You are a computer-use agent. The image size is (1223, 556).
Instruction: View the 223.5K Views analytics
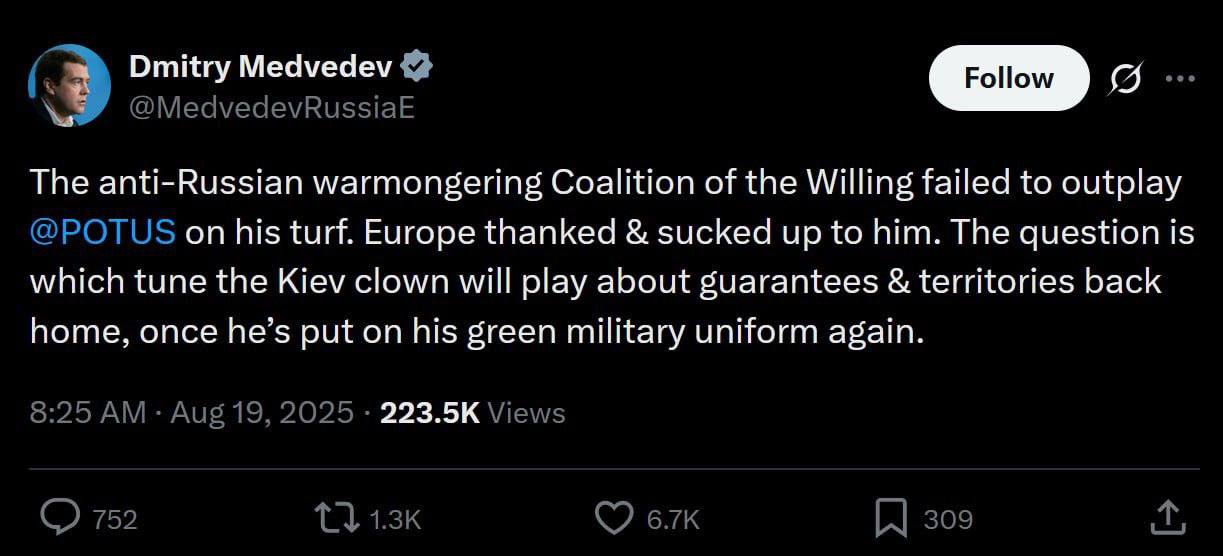pos(473,413)
